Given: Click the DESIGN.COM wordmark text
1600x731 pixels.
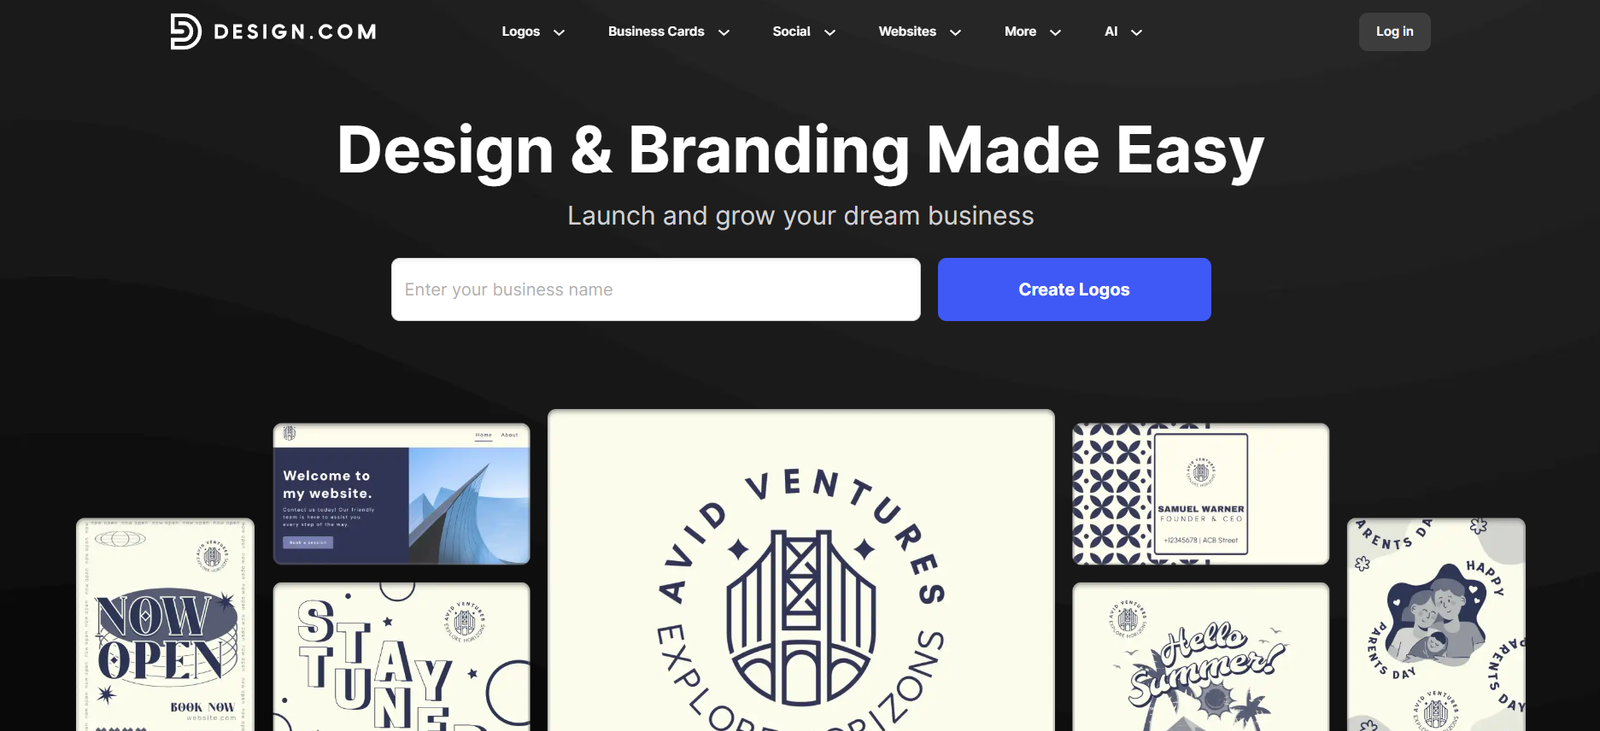Looking at the screenshot, I should click(295, 32).
